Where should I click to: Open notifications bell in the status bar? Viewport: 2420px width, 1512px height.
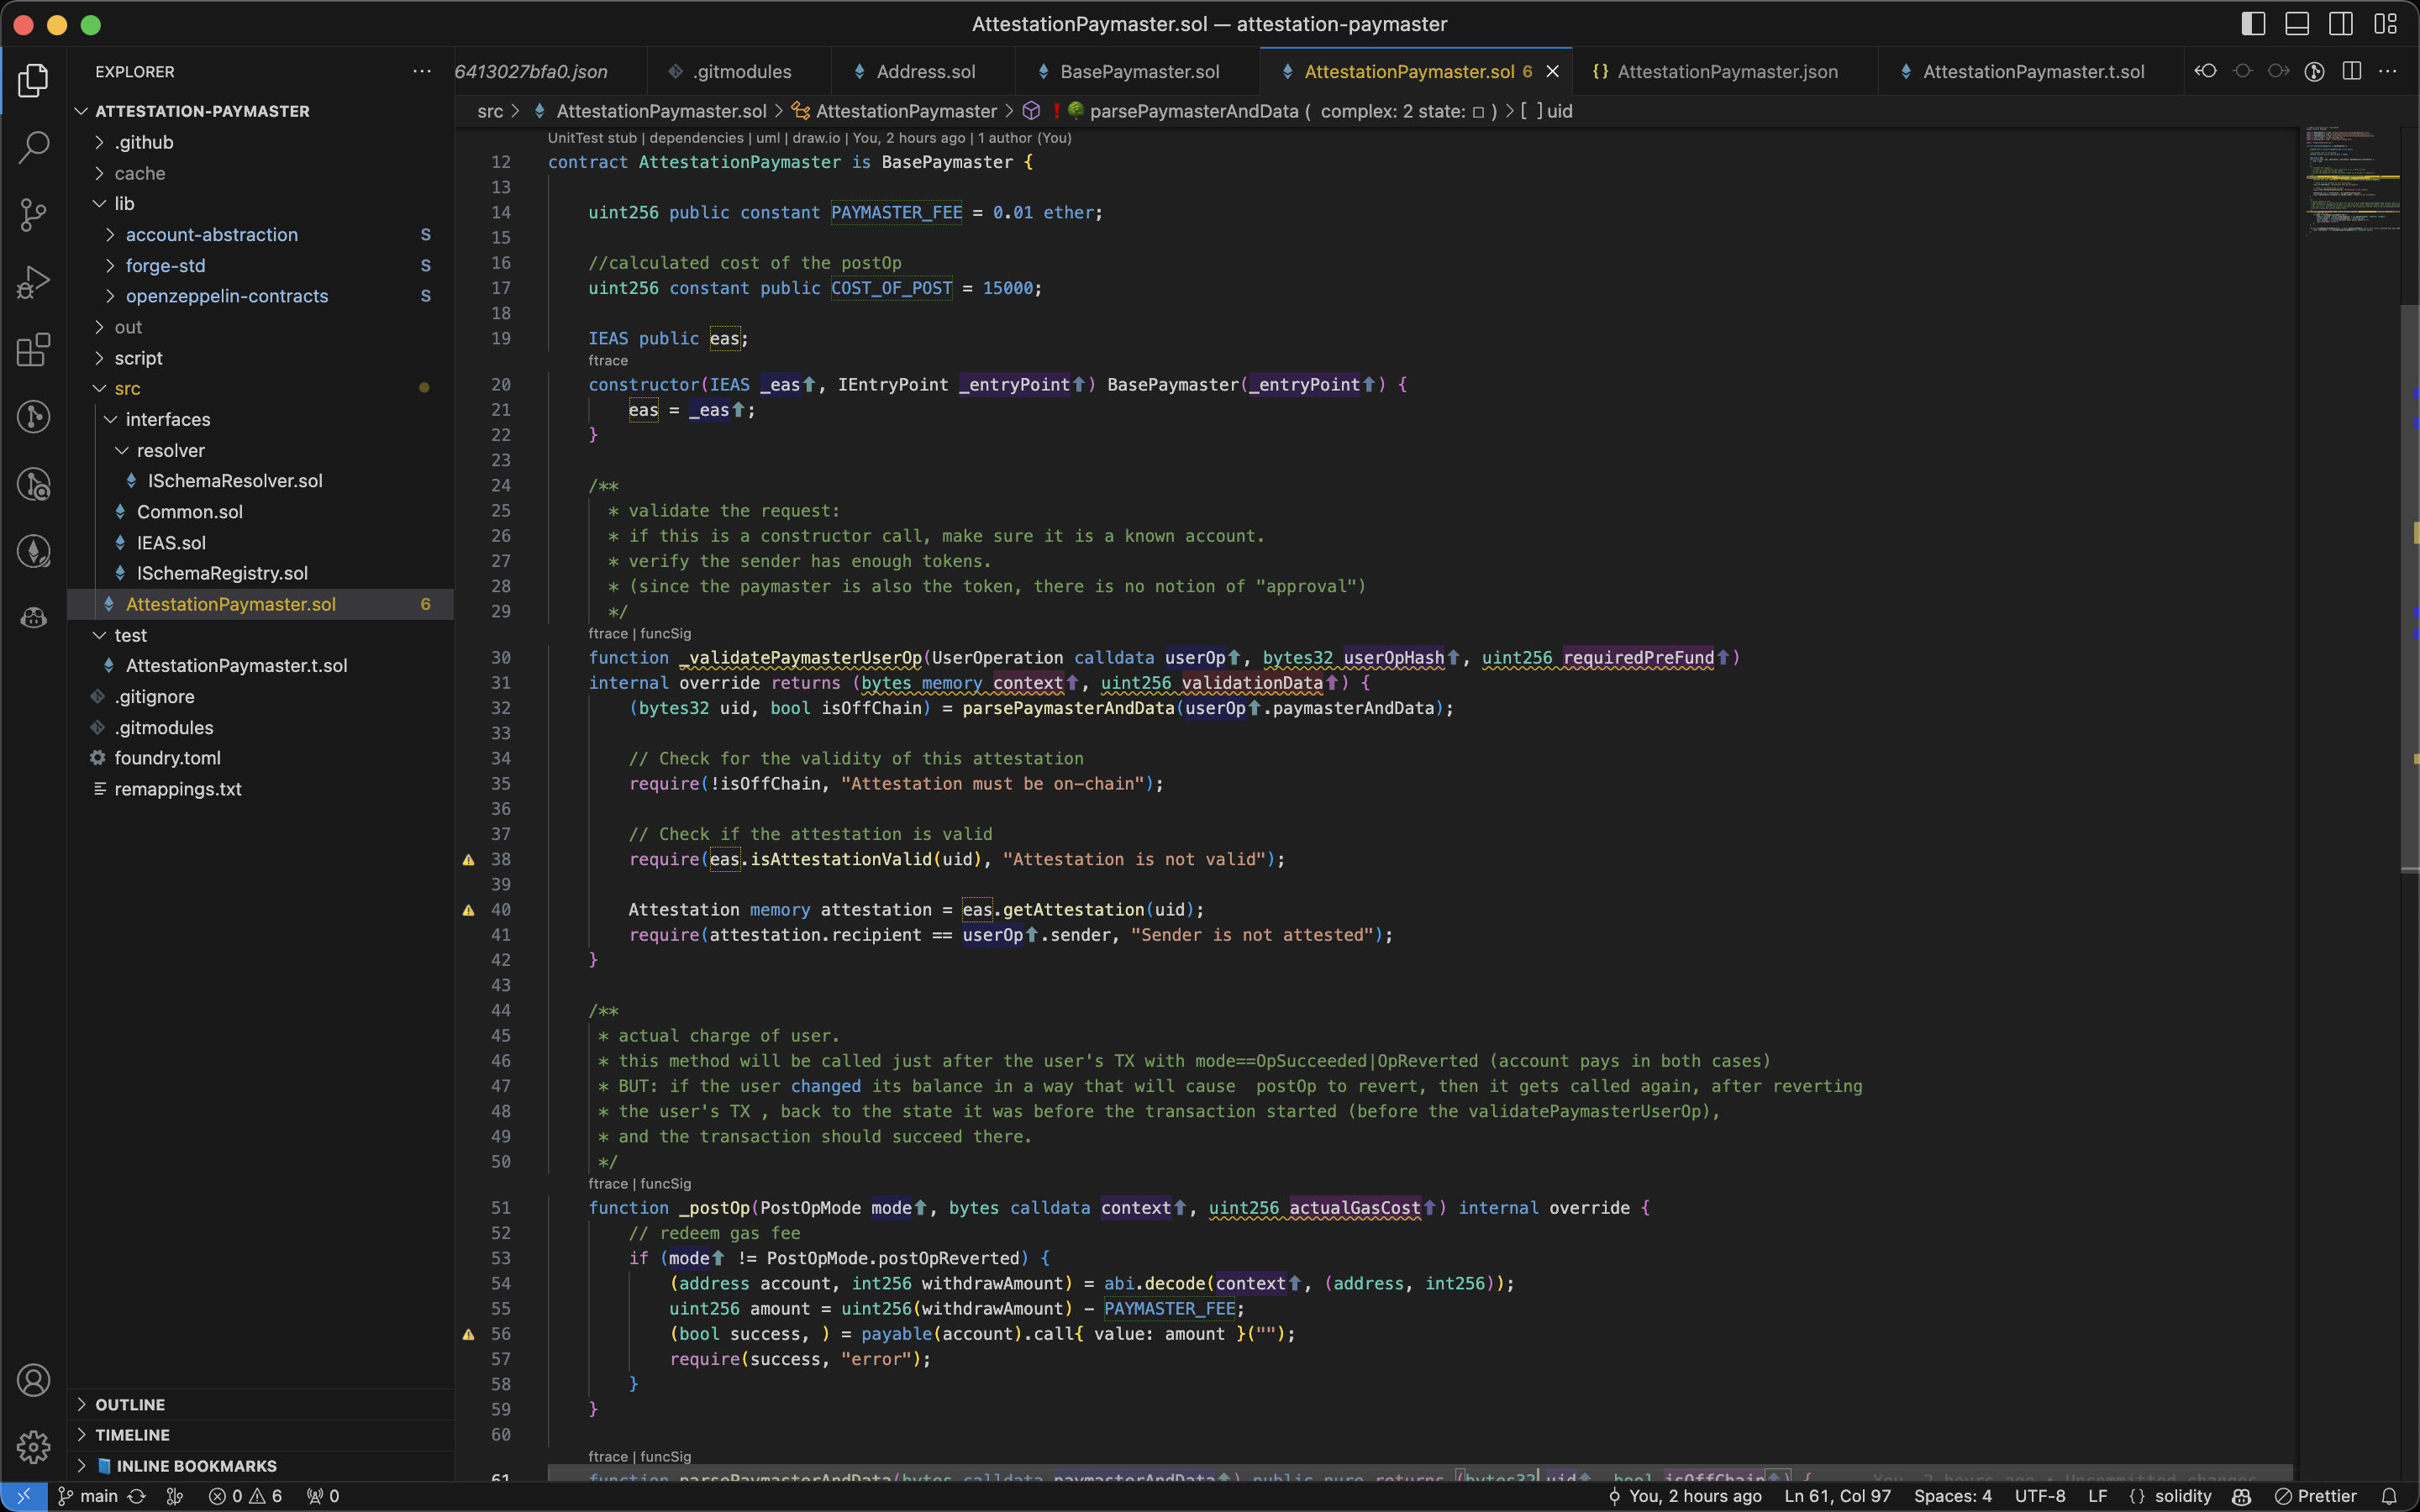click(2388, 1496)
